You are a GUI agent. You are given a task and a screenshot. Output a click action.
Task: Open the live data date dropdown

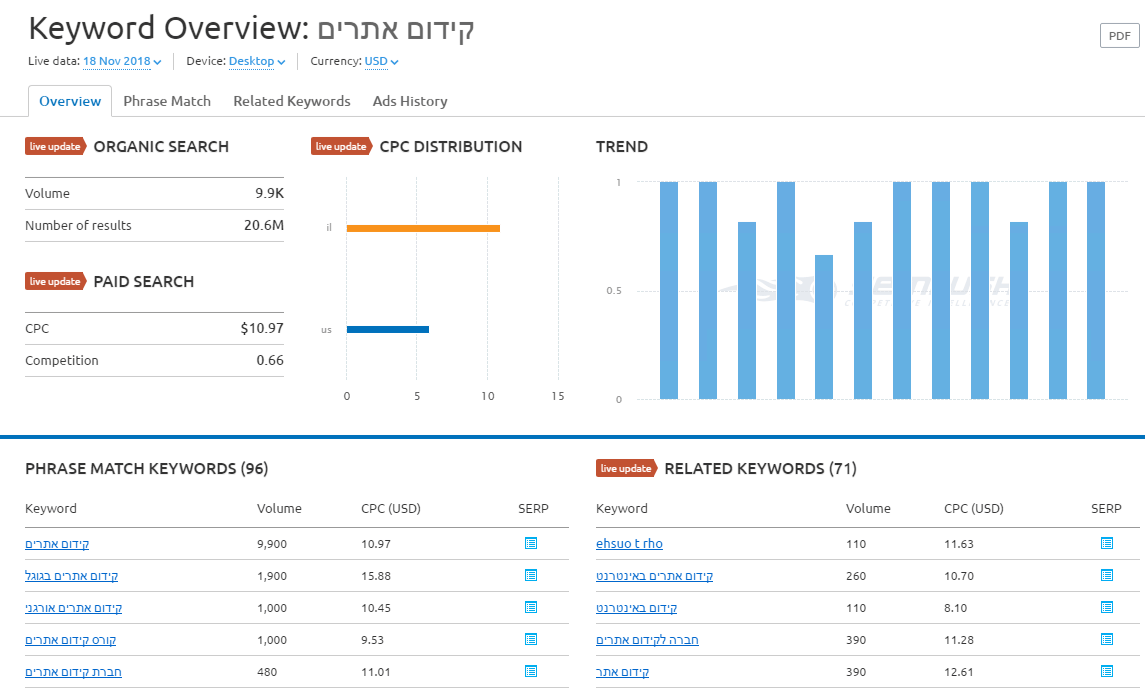coord(122,61)
